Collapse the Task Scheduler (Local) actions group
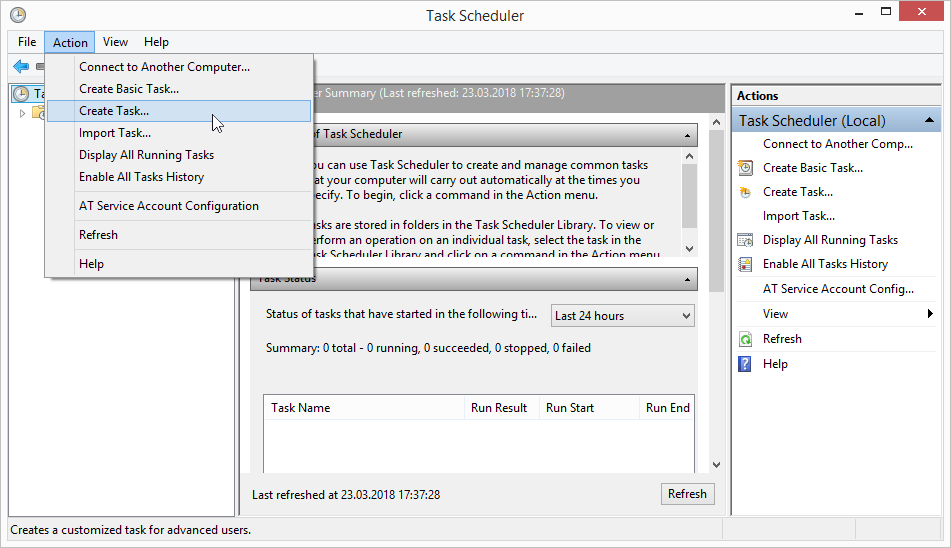 coord(929,121)
